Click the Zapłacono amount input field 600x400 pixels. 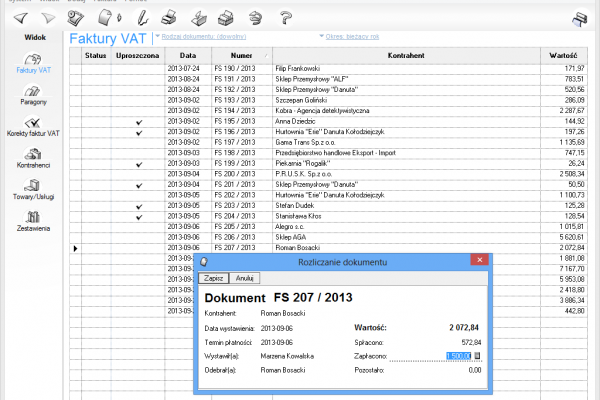[x=450, y=354]
